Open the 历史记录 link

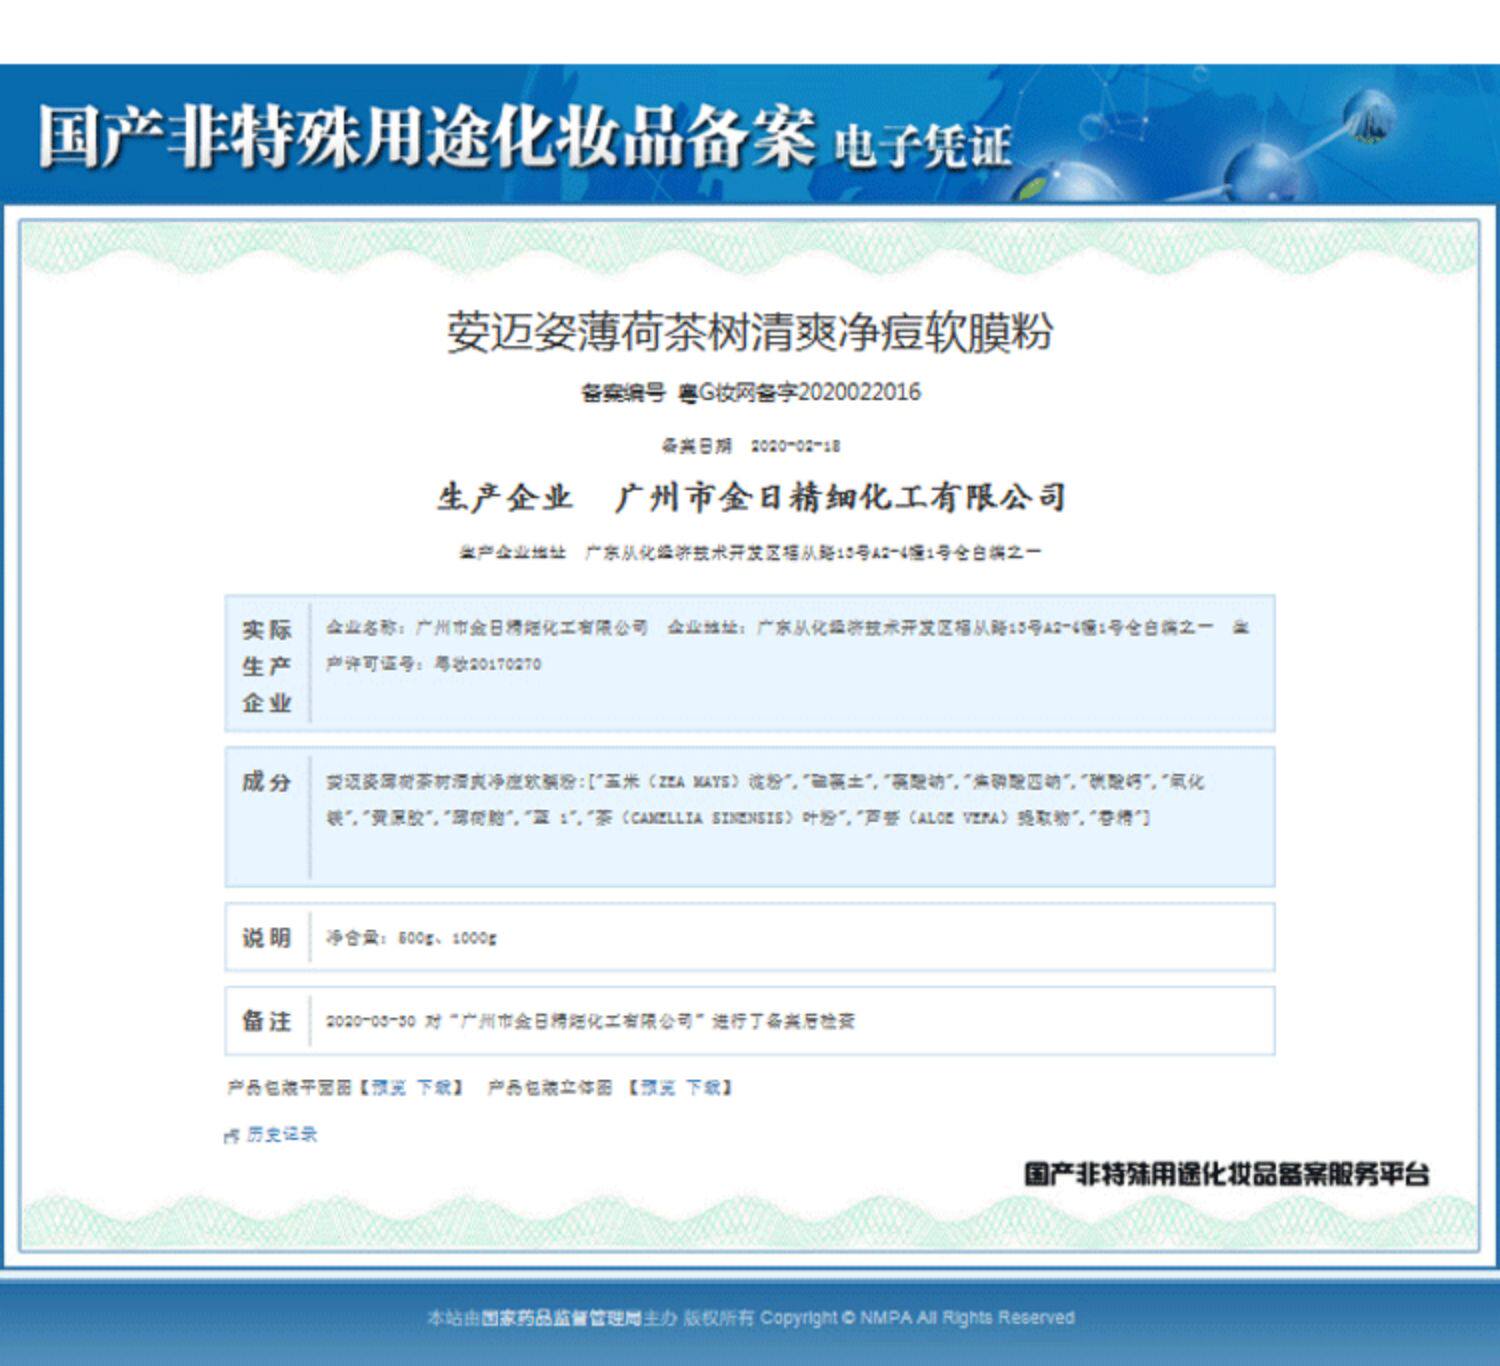(281, 1134)
